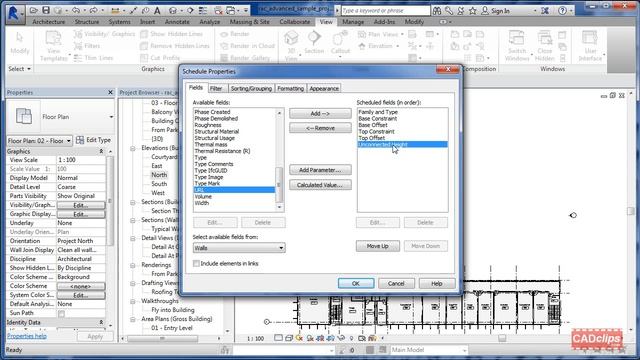Click the <-- Remove button
The width and height of the screenshot is (640, 360).
click(320, 128)
